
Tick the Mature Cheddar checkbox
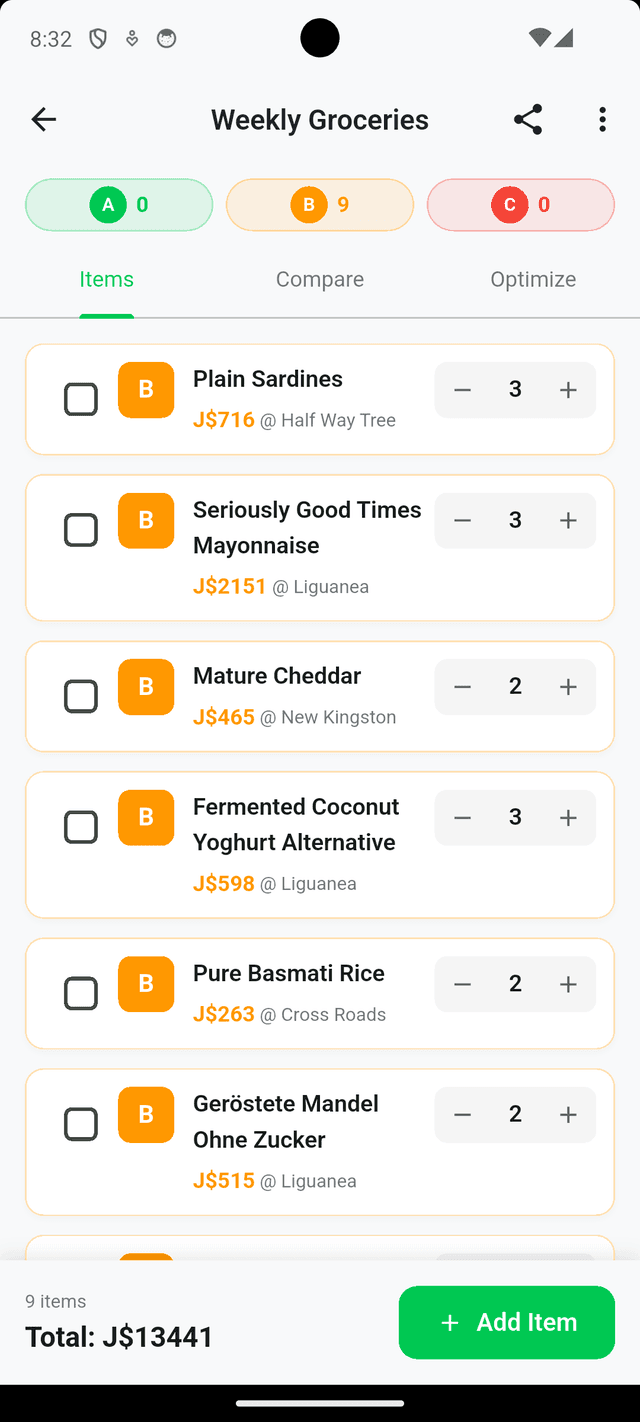(81, 696)
